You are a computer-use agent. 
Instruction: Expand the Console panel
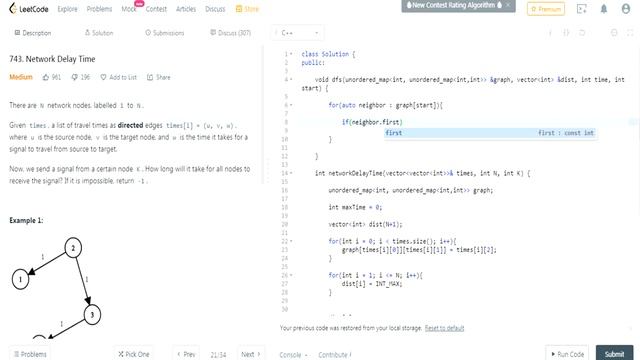tap(293, 355)
